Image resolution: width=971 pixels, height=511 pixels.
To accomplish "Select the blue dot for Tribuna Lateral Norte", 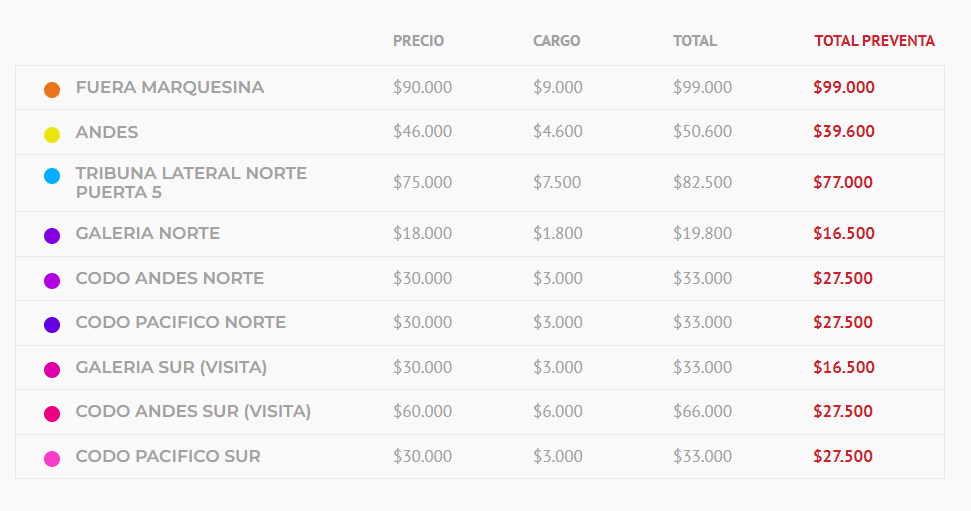I will [x=52, y=176].
